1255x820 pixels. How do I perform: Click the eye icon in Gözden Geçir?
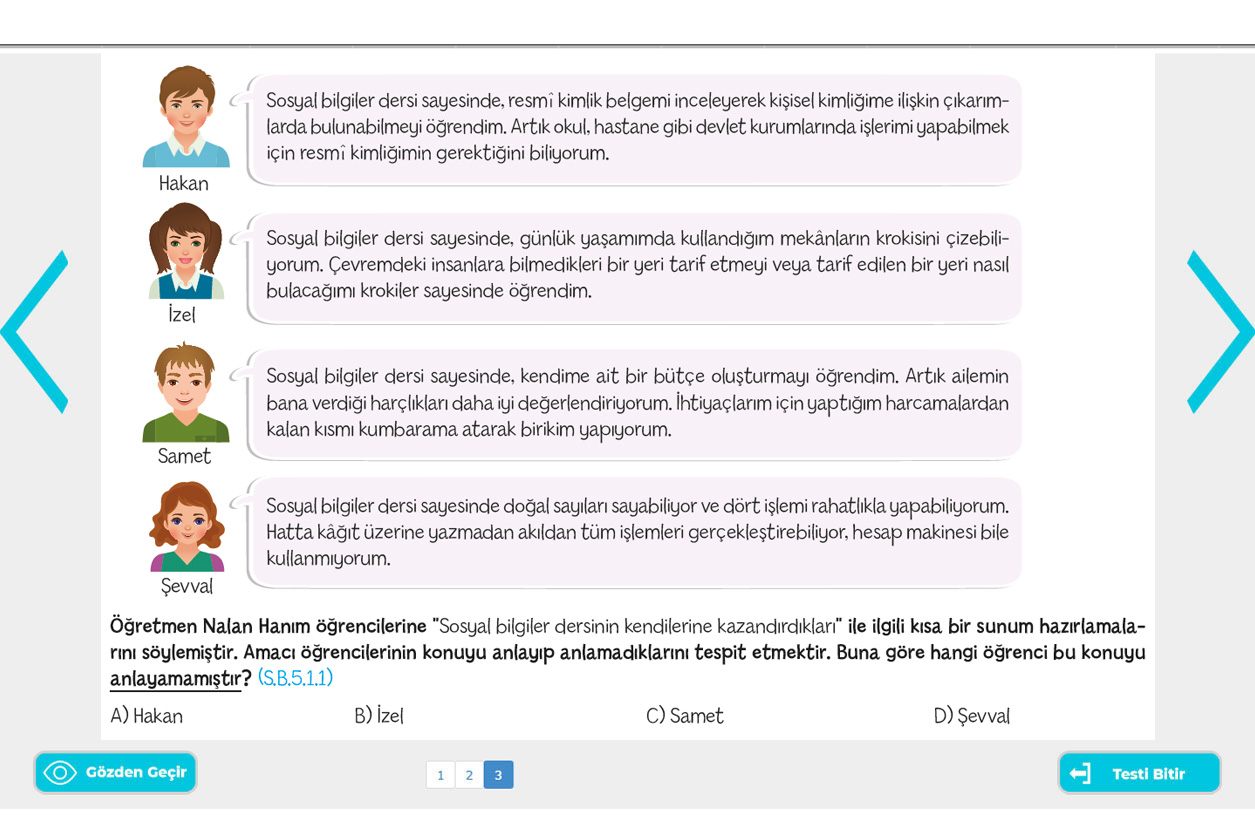(x=60, y=773)
